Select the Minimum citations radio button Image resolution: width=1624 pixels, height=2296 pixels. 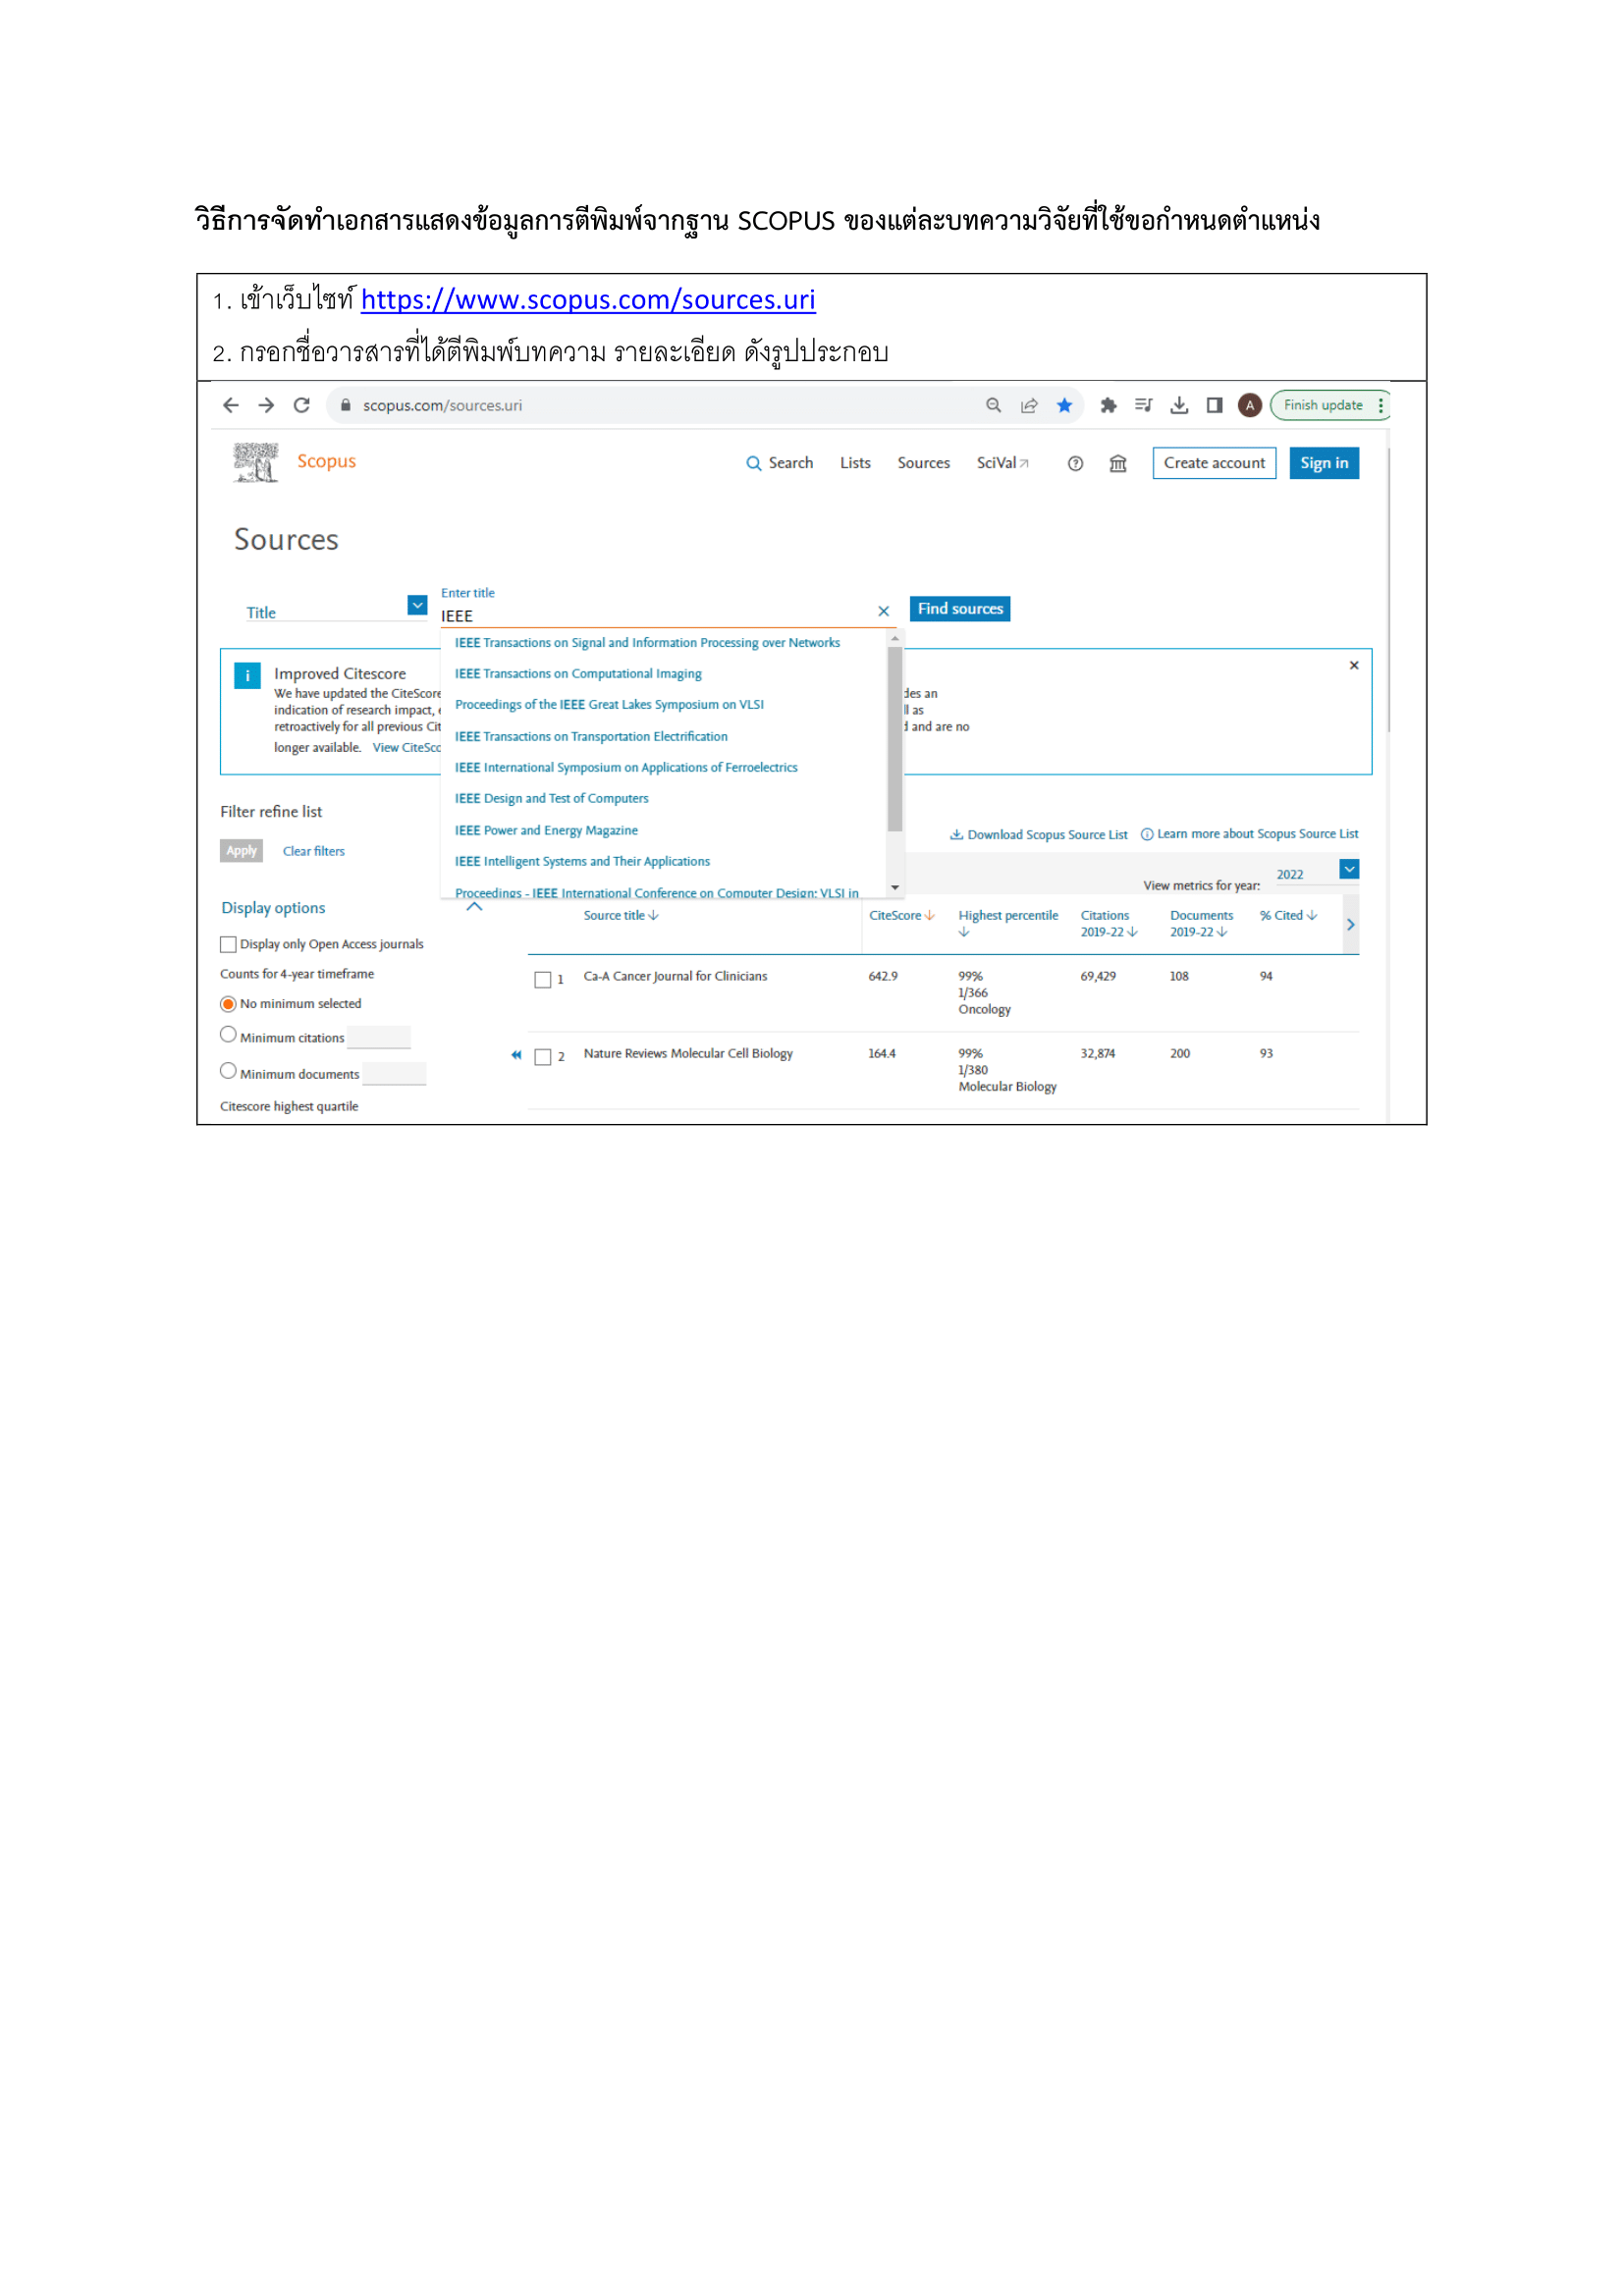tap(228, 1035)
